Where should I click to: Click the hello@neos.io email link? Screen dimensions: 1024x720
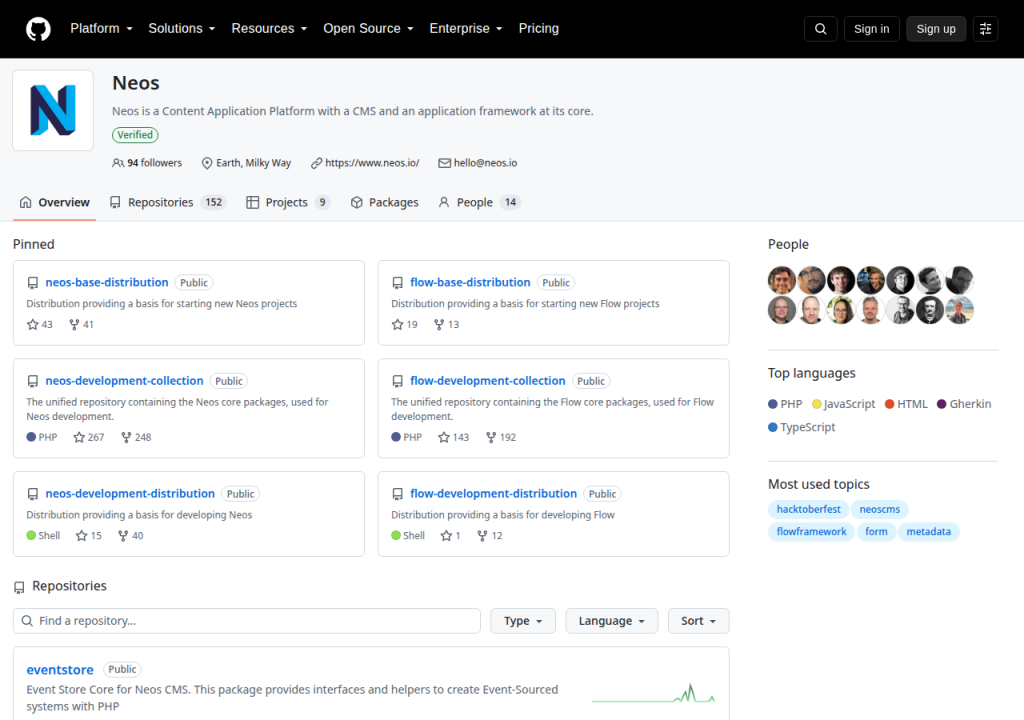(x=485, y=163)
